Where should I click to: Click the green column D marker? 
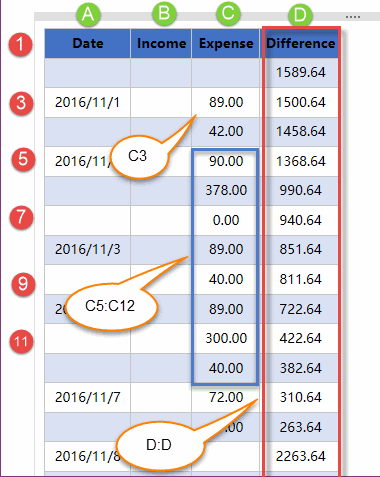pyautogui.click(x=300, y=15)
